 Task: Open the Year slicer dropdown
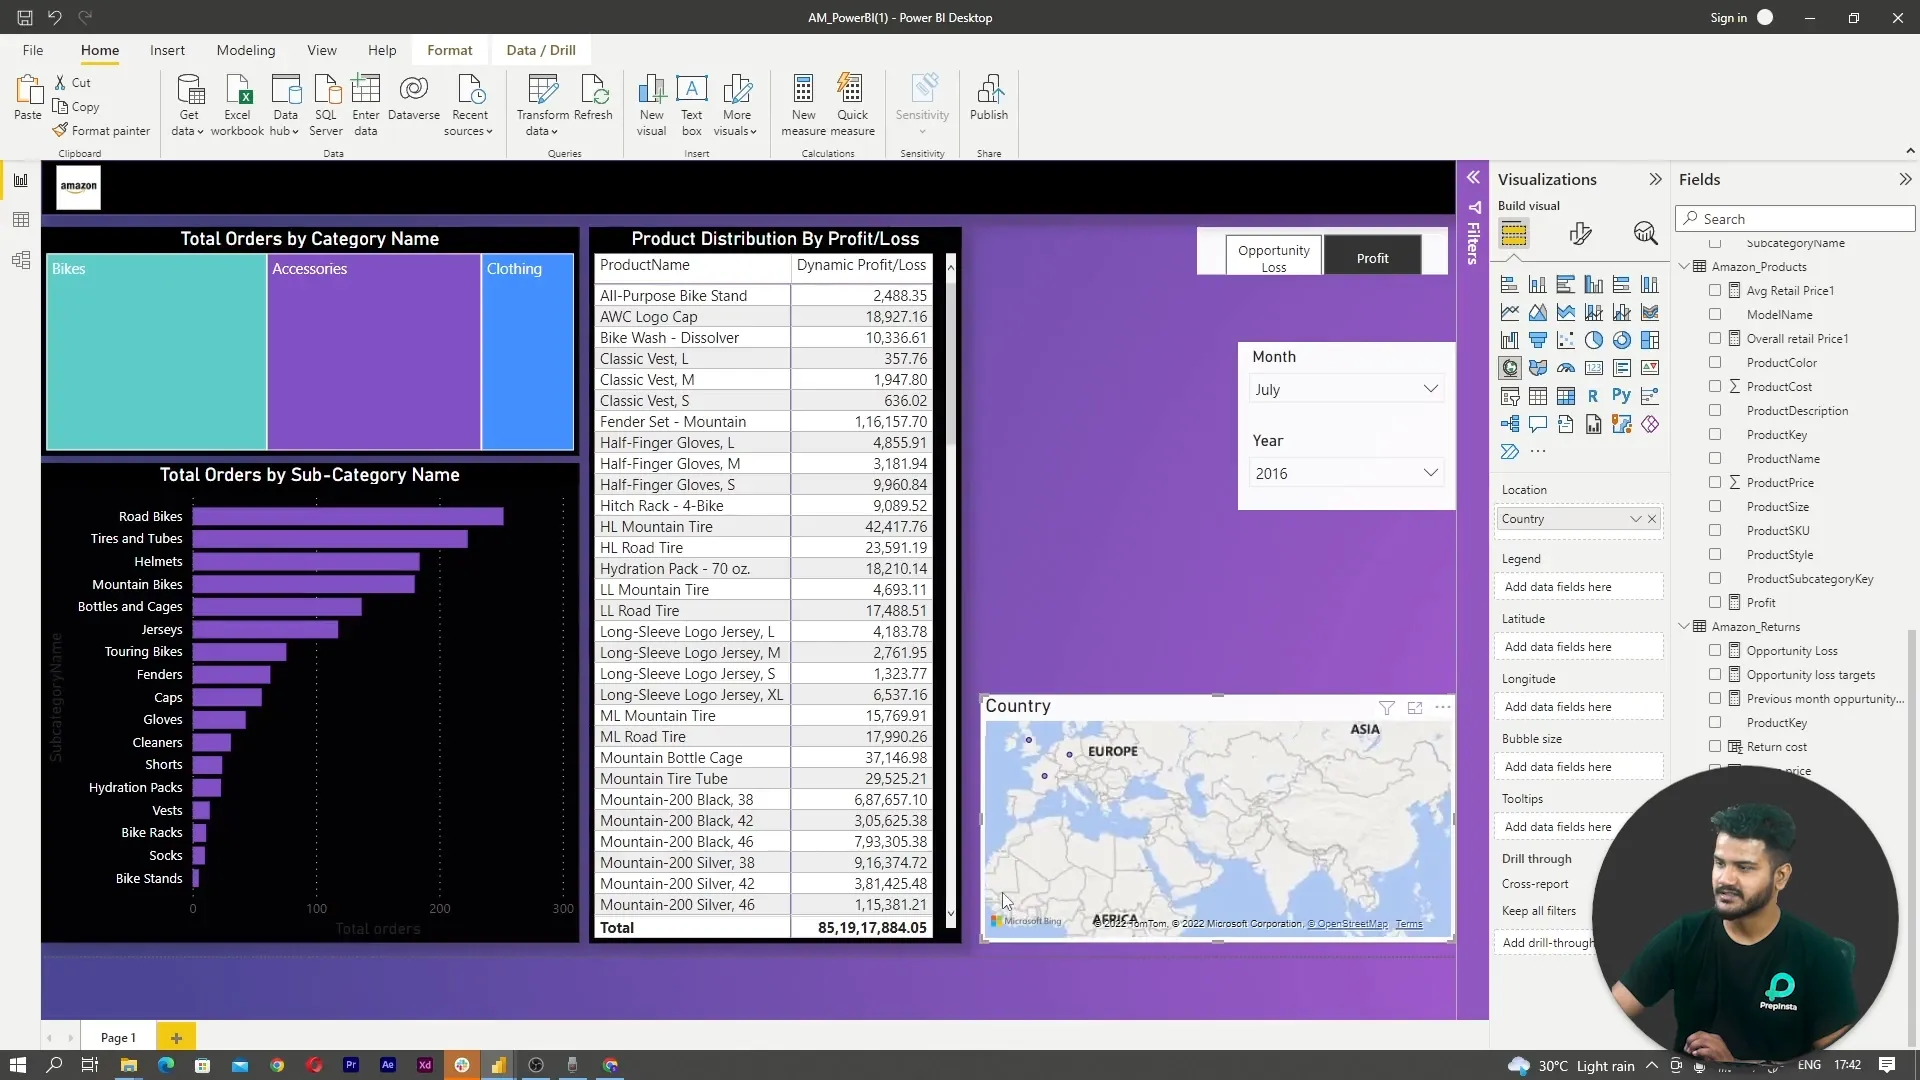pos(1429,473)
